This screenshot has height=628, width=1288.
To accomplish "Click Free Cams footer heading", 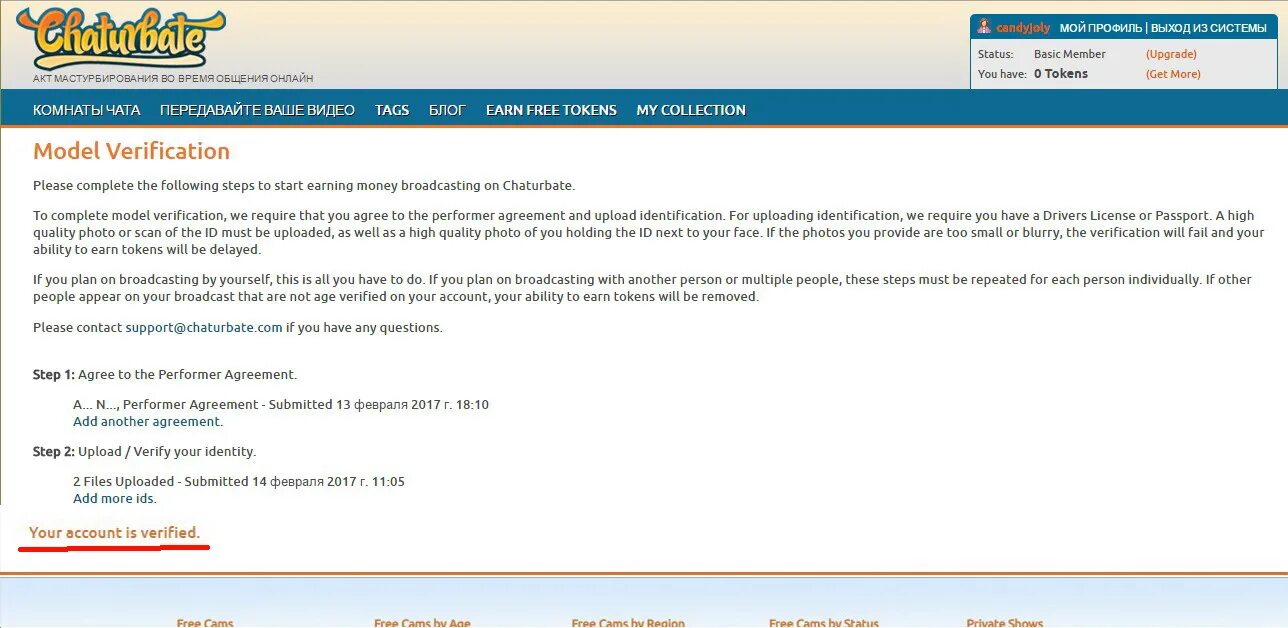I will point(205,623).
